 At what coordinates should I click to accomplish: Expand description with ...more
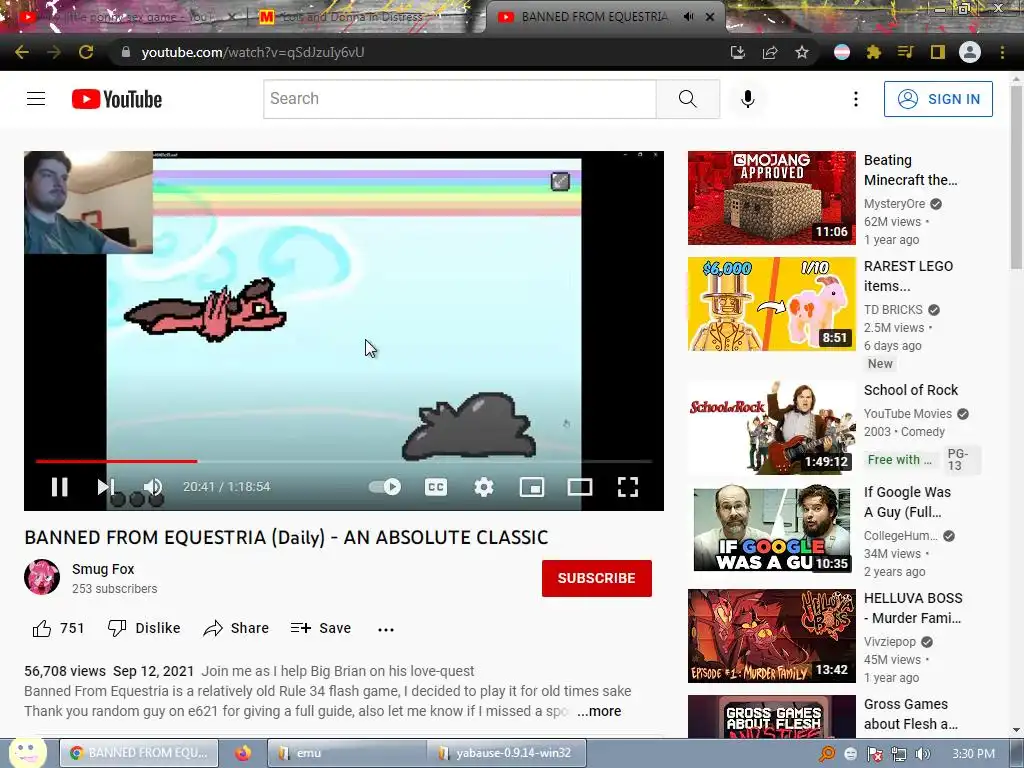point(599,711)
